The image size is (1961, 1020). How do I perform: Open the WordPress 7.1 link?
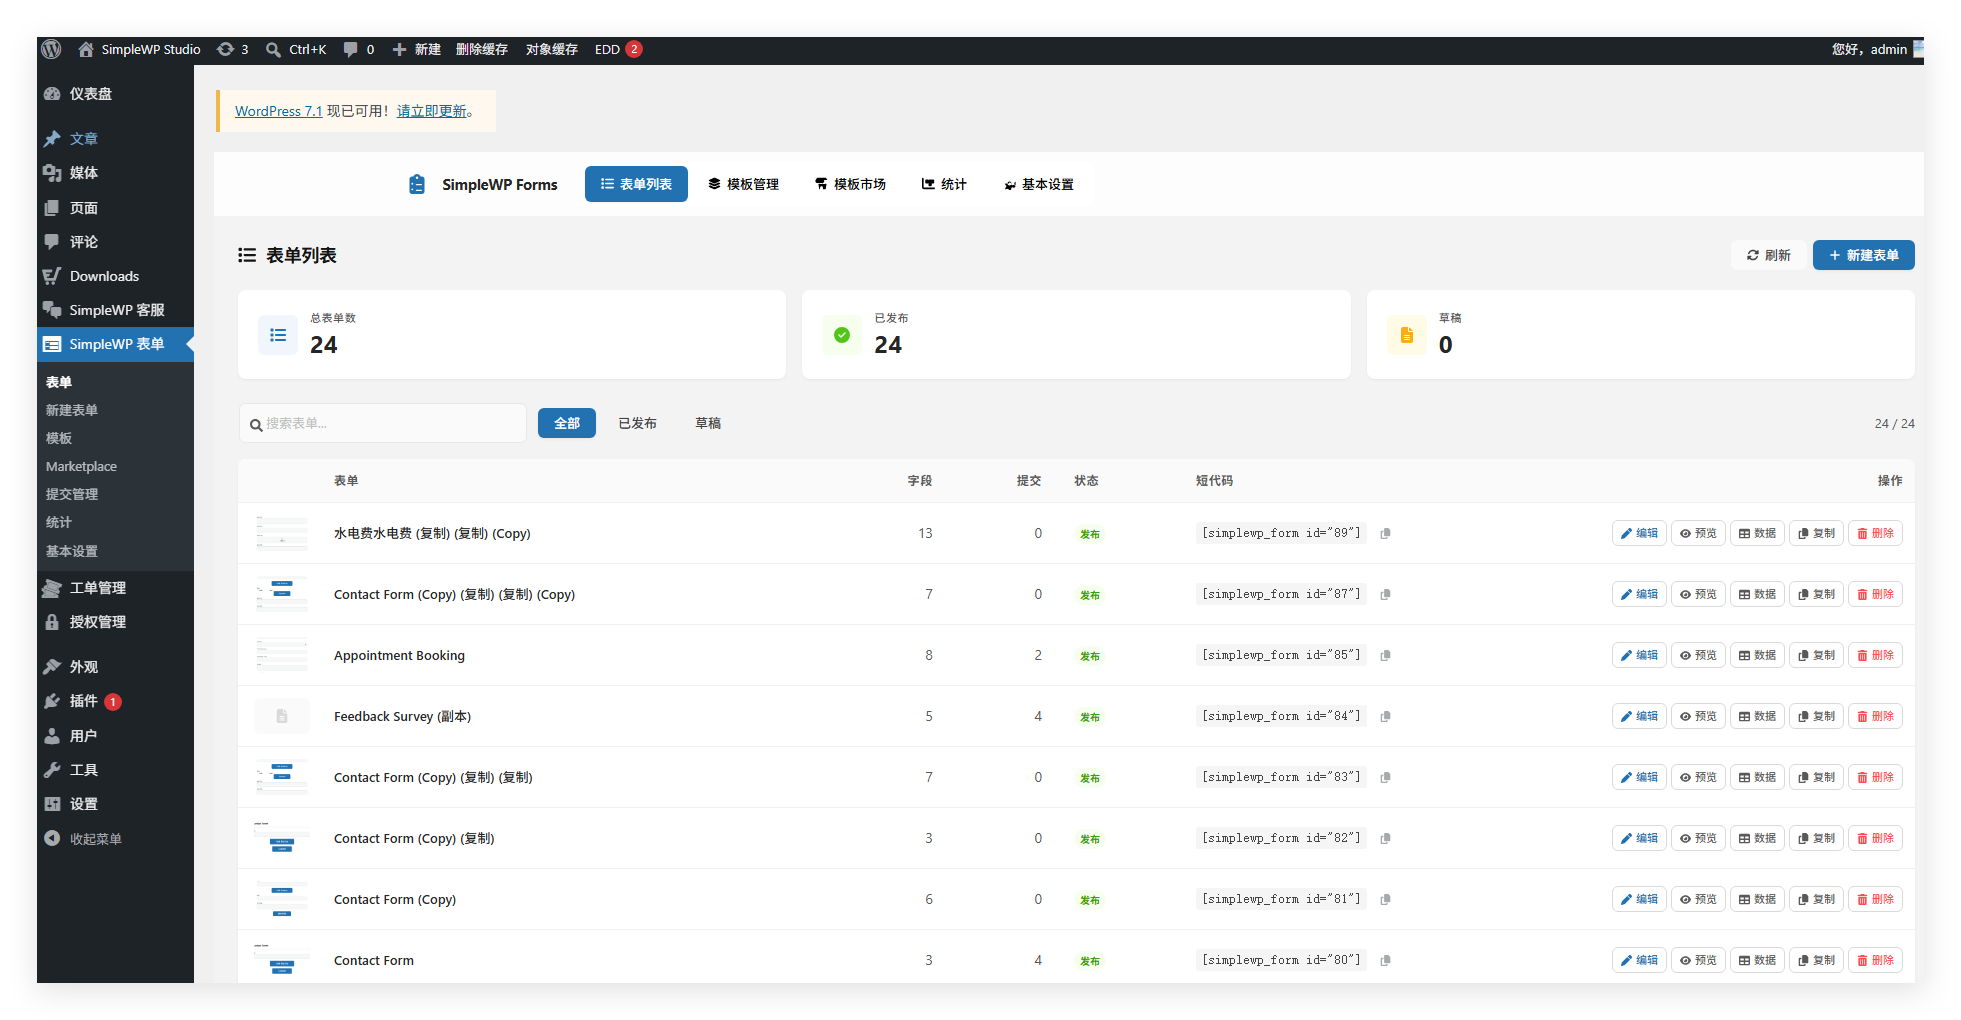tap(278, 111)
